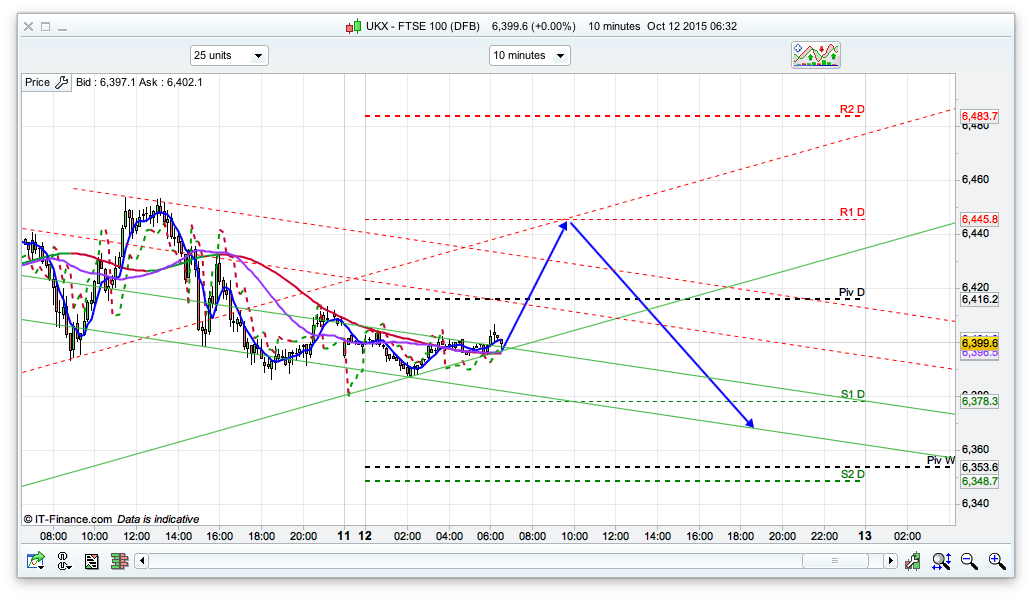The image size is (1032, 599).
Task: Click the second icon in bottom-left toolbar
Action: (x=64, y=562)
